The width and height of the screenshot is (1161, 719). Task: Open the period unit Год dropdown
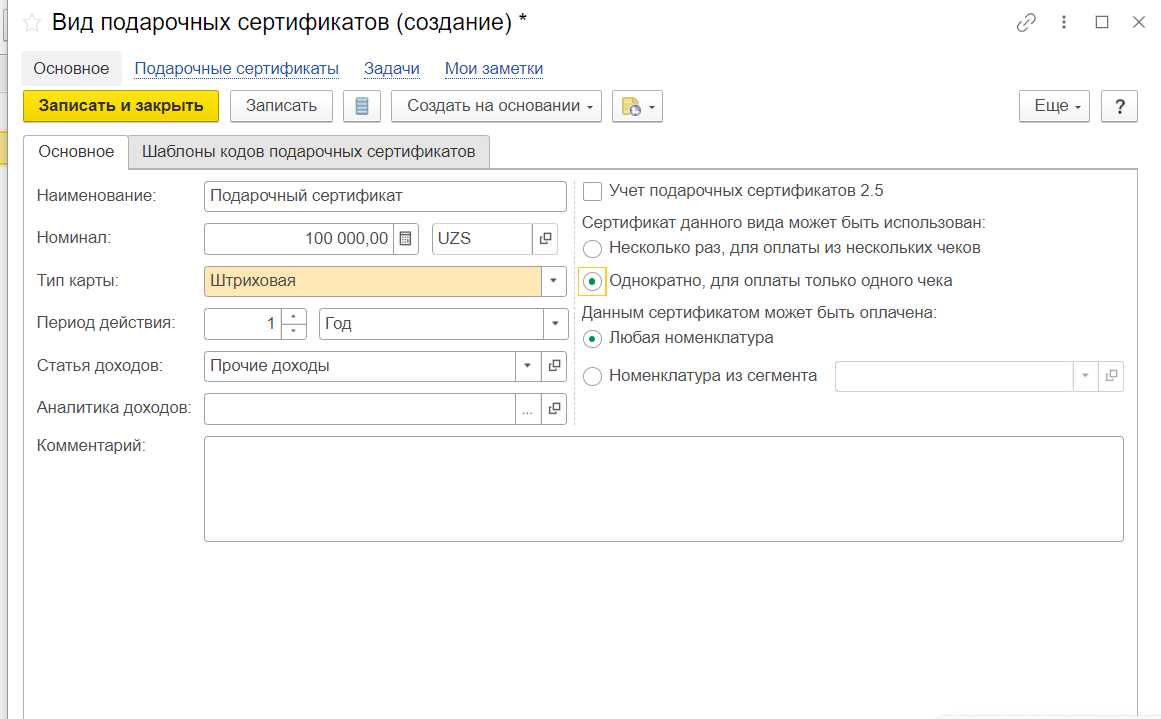pyautogui.click(x=554, y=324)
